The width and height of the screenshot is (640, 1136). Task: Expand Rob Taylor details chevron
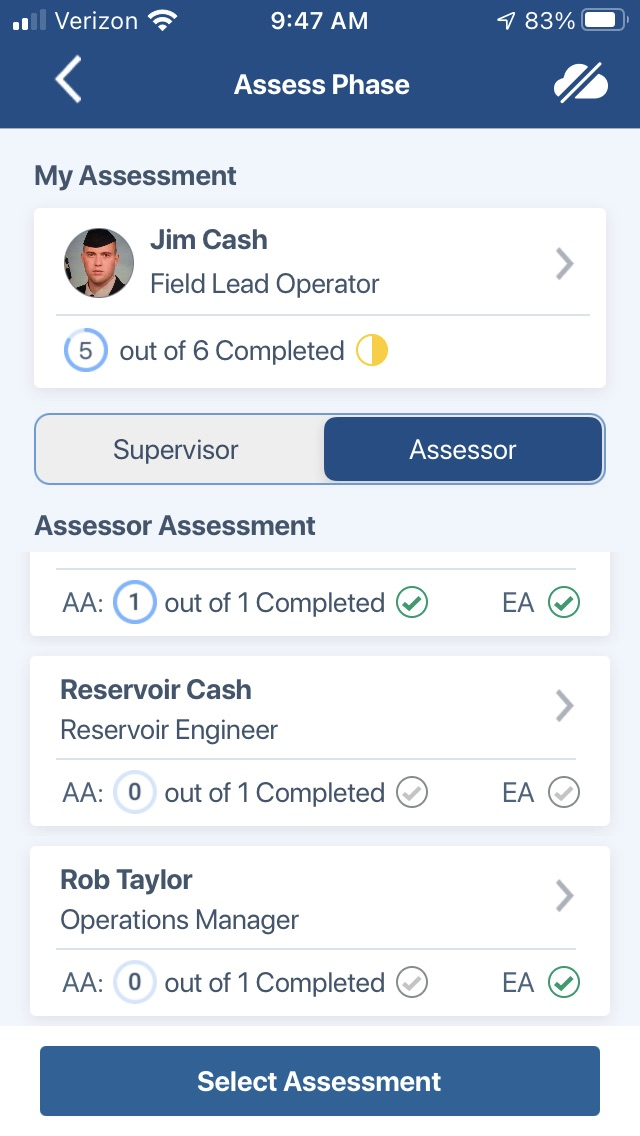click(x=564, y=895)
